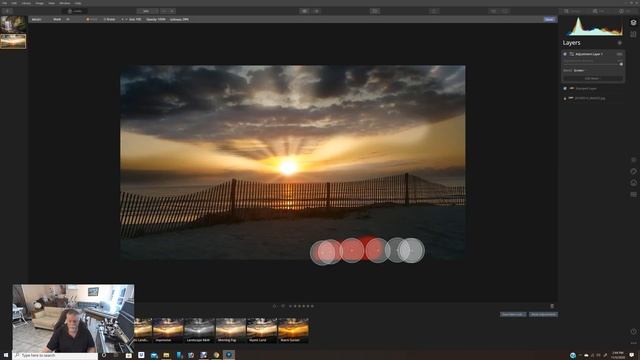The image size is (640, 360).
Task: Apply the Warm Sunset look
Action: pos(293,330)
